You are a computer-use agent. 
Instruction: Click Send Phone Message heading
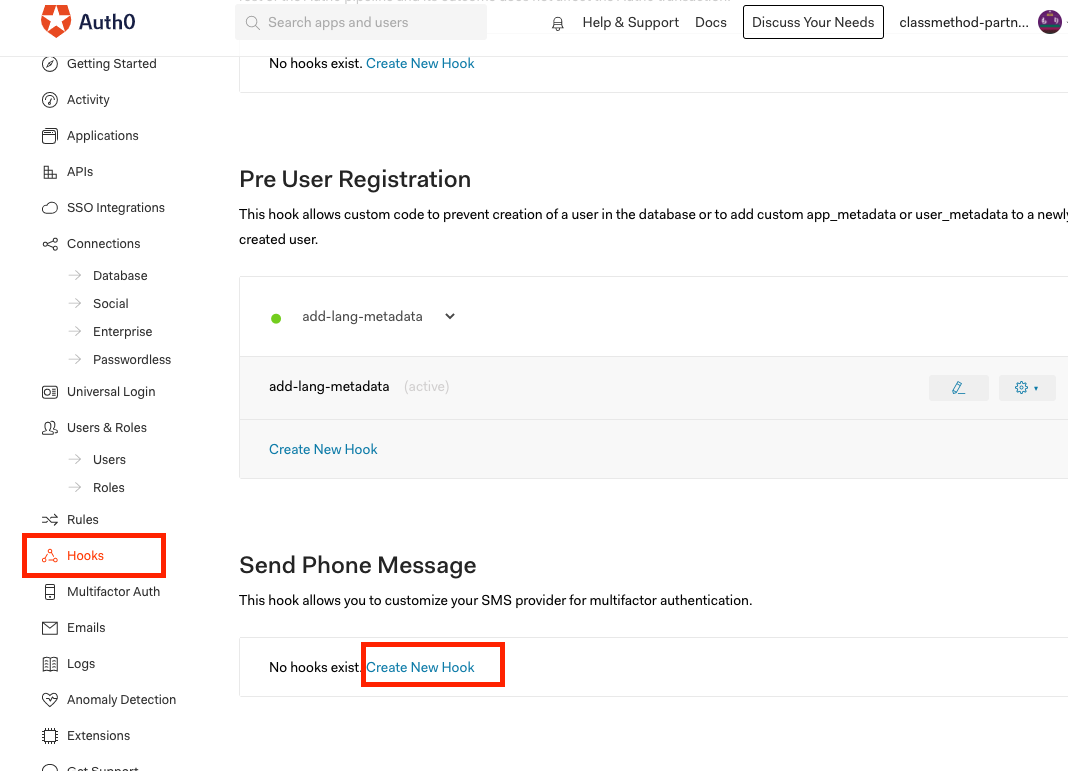pos(358,565)
